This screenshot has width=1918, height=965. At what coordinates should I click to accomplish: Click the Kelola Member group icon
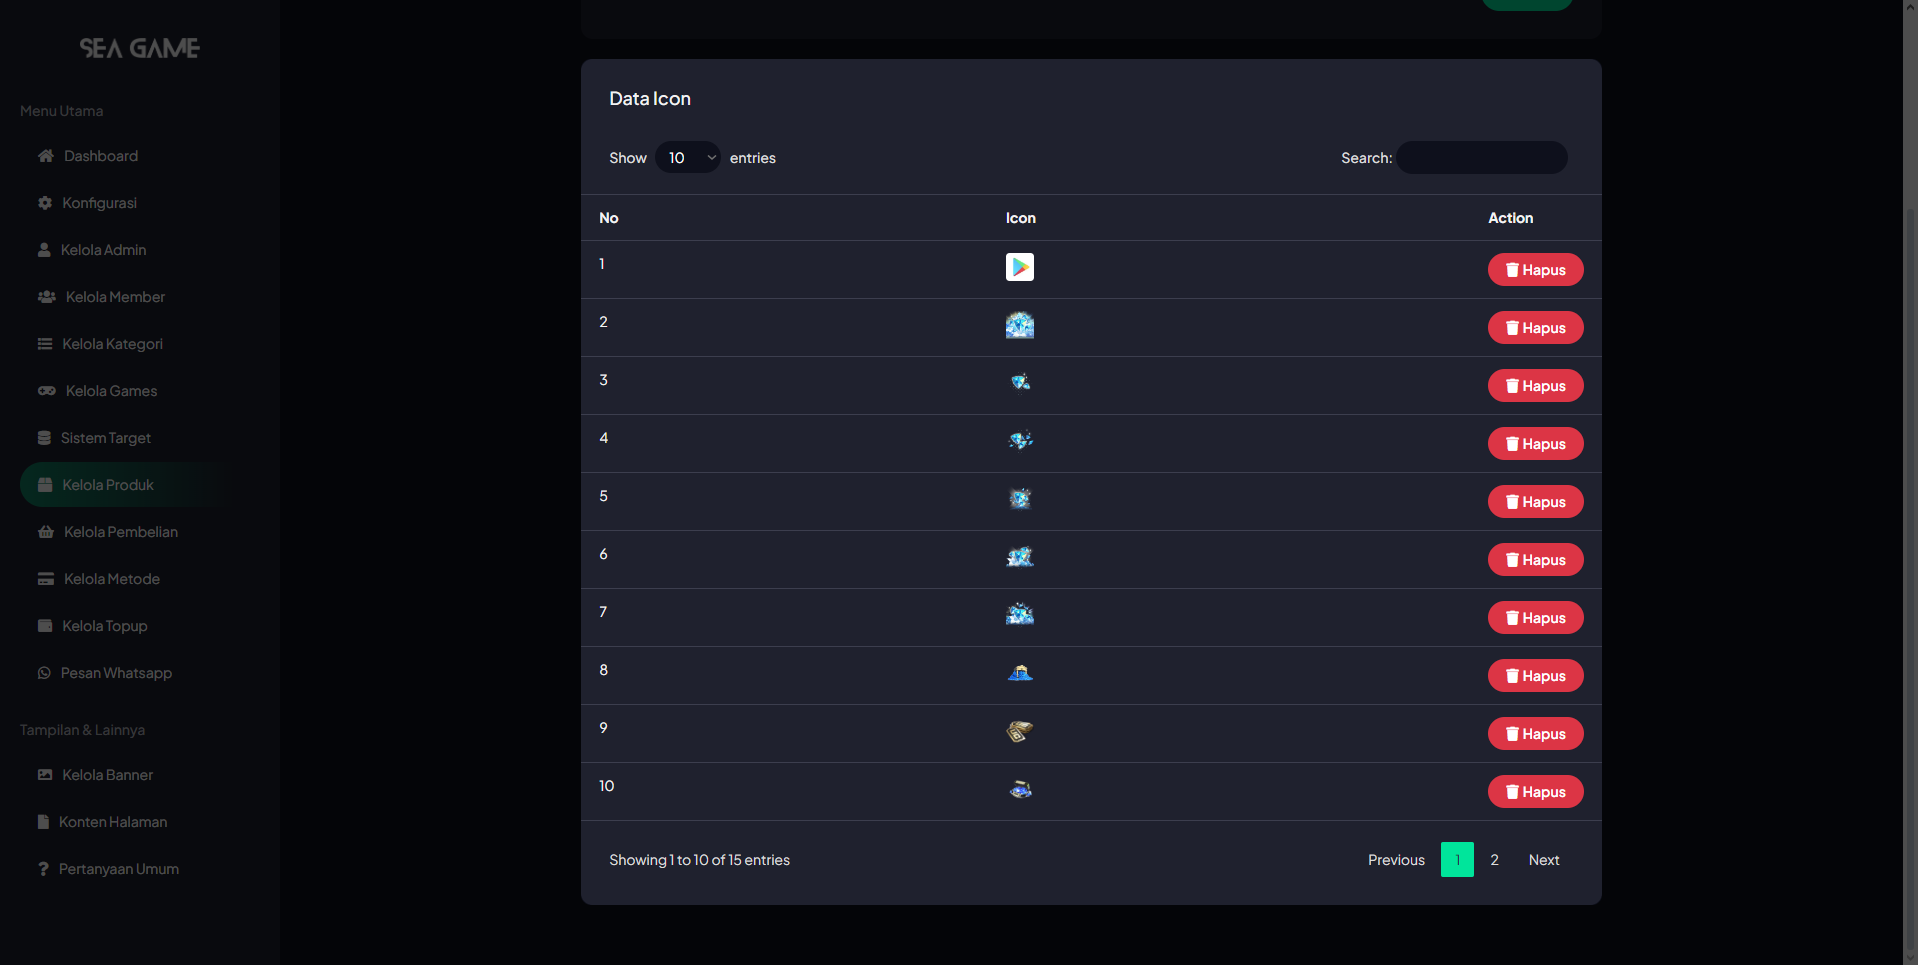[x=47, y=297]
